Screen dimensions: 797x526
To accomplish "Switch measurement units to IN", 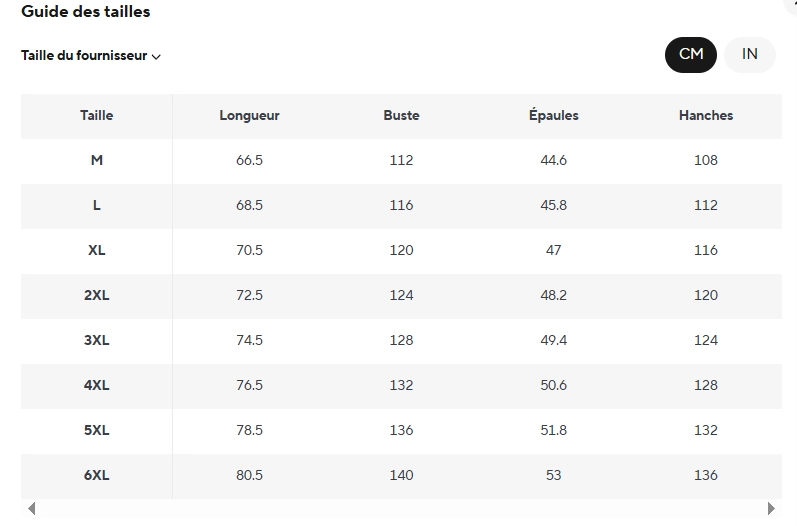I will (x=750, y=55).
